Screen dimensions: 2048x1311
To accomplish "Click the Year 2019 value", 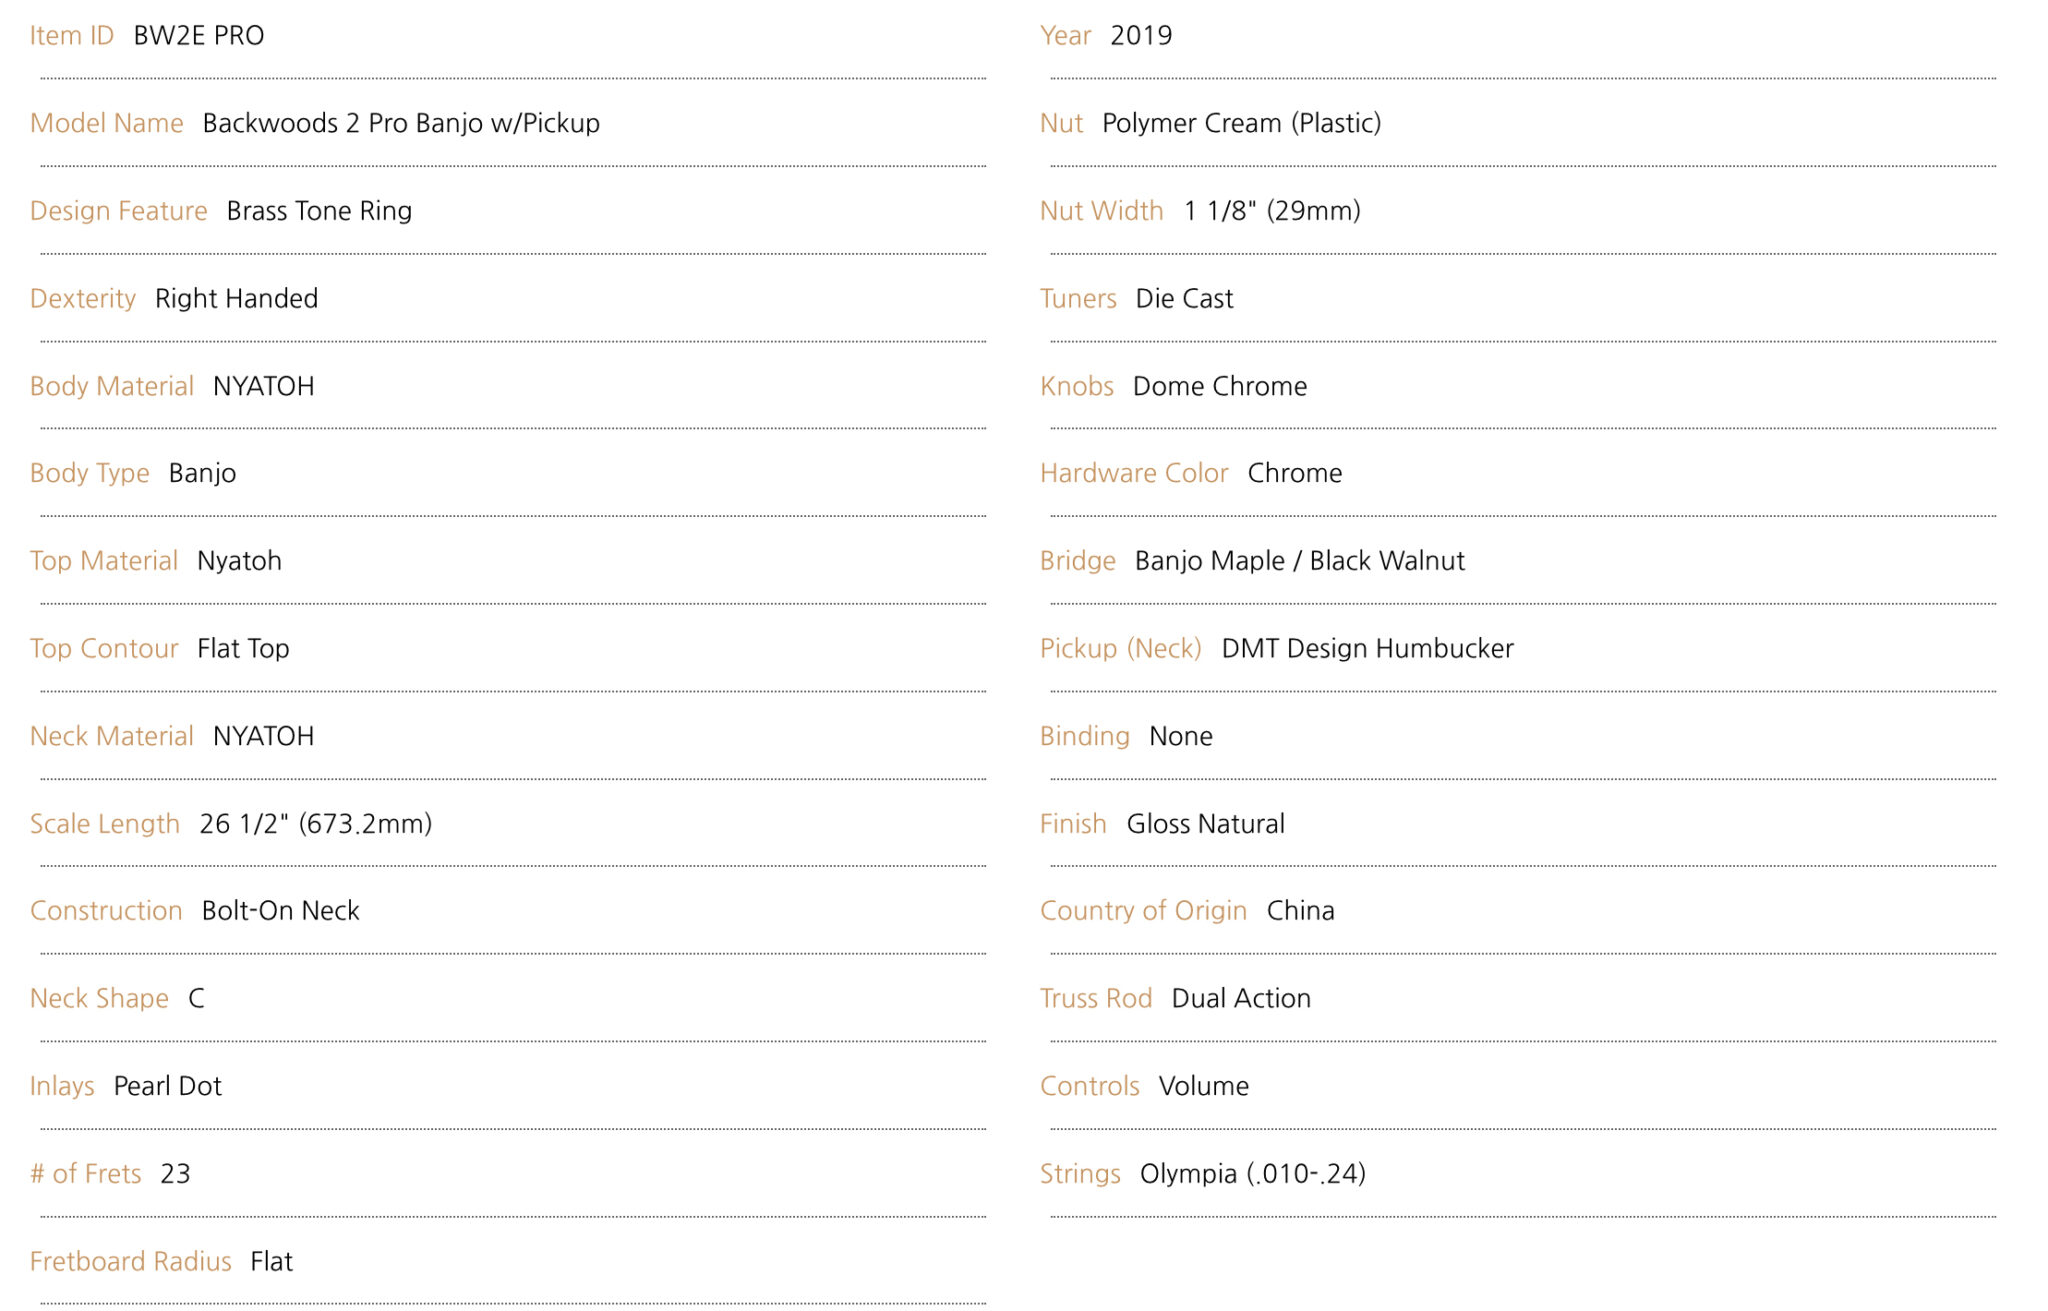I will point(1141,36).
